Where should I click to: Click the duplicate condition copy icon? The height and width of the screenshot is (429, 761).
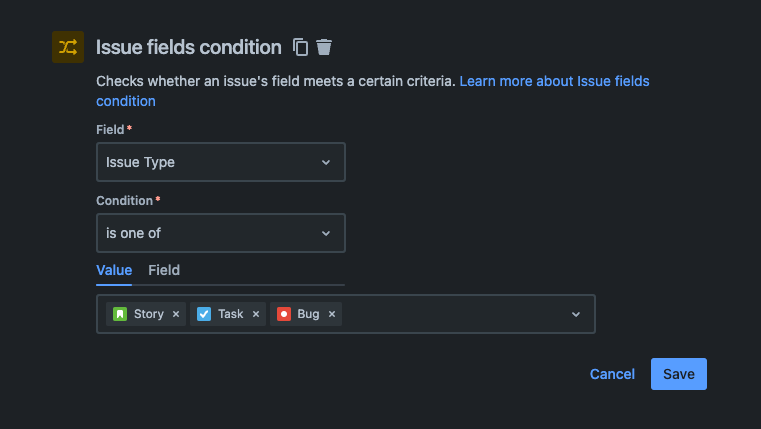pyautogui.click(x=300, y=47)
